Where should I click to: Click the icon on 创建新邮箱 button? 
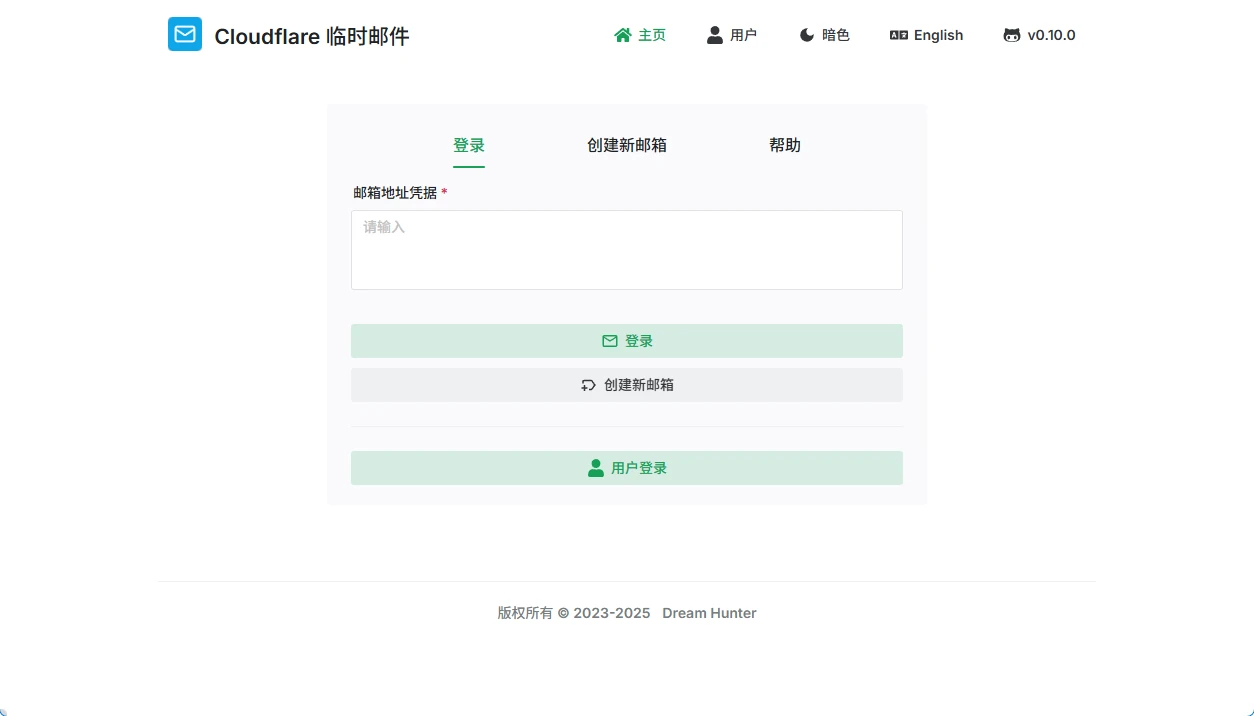tap(588, 385)
